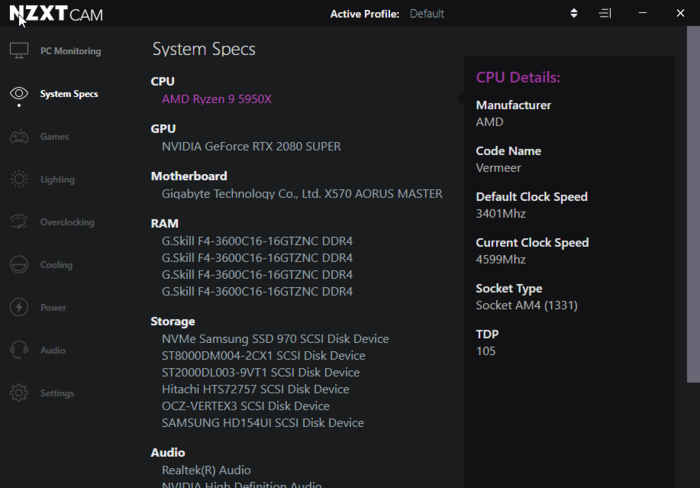Click the Socket AM4 (1331) value
This screenshot has width=700, height=488.
click(x=527, y=305)
